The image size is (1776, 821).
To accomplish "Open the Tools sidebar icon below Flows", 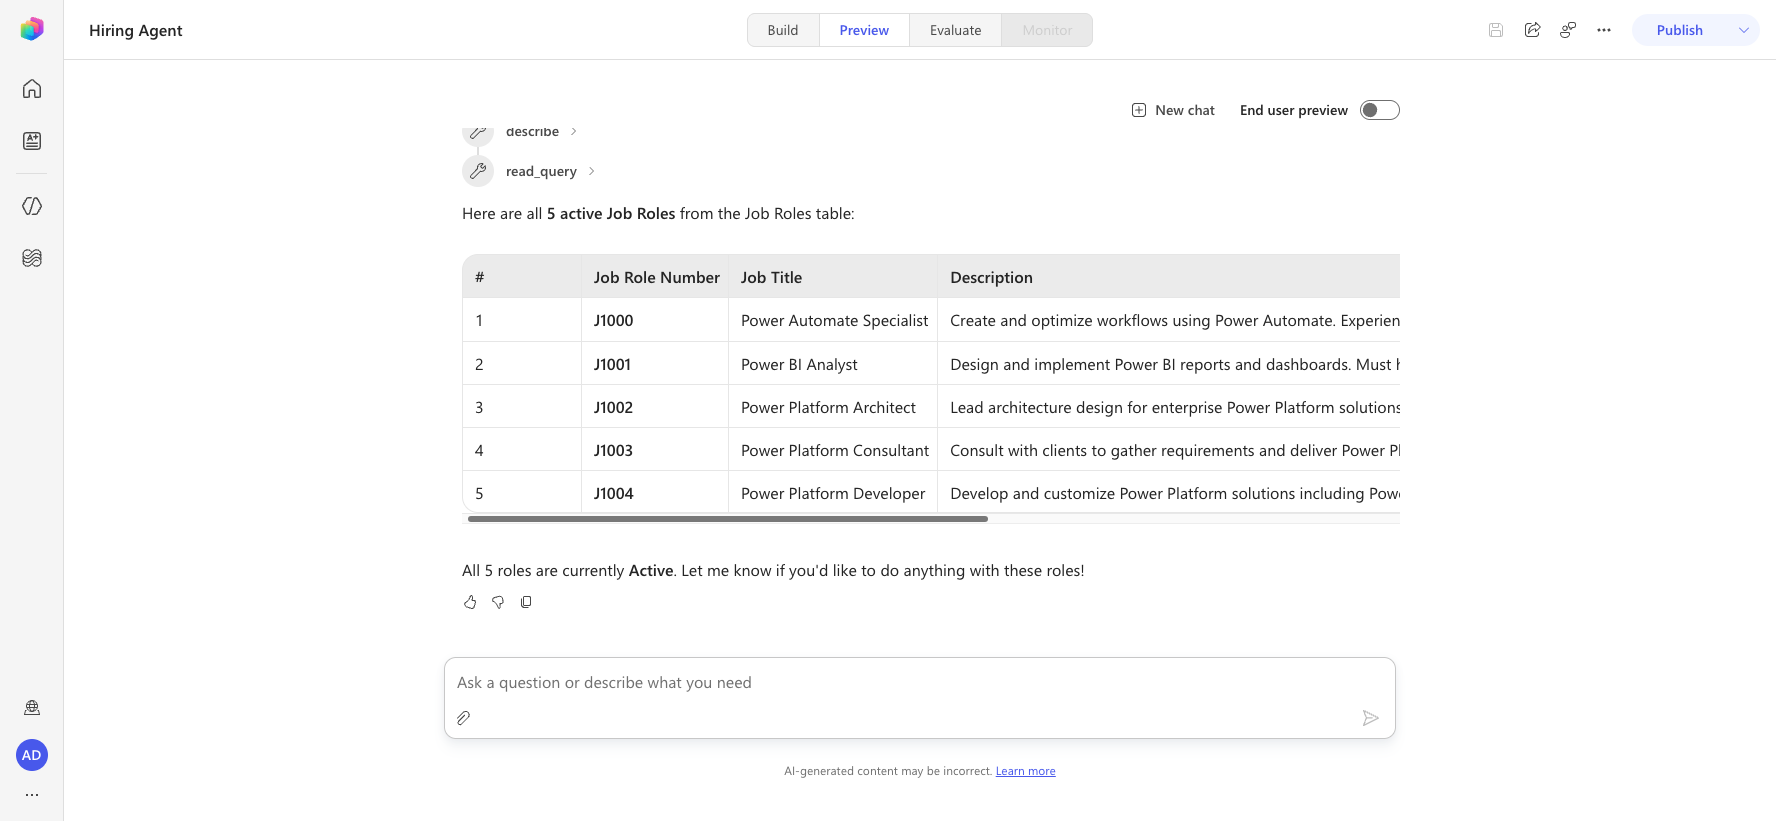I will point(32,258).
